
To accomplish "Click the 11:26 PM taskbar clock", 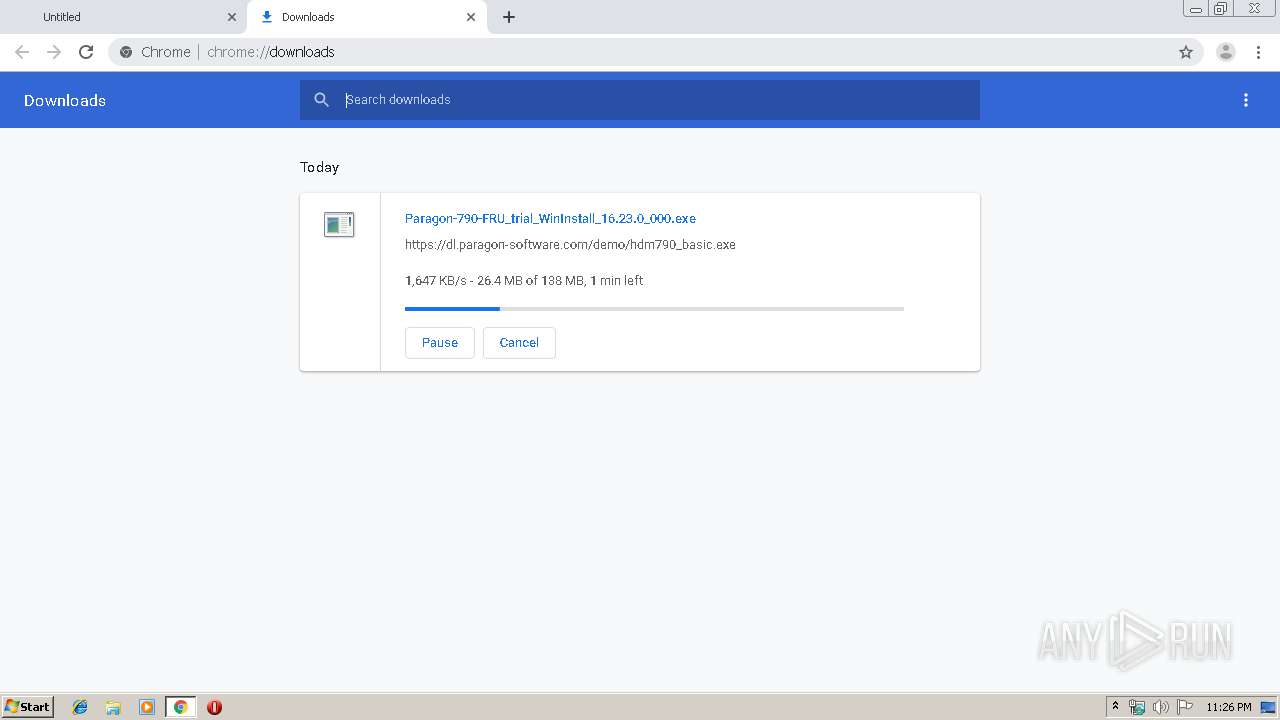I will pos(1229,707).
